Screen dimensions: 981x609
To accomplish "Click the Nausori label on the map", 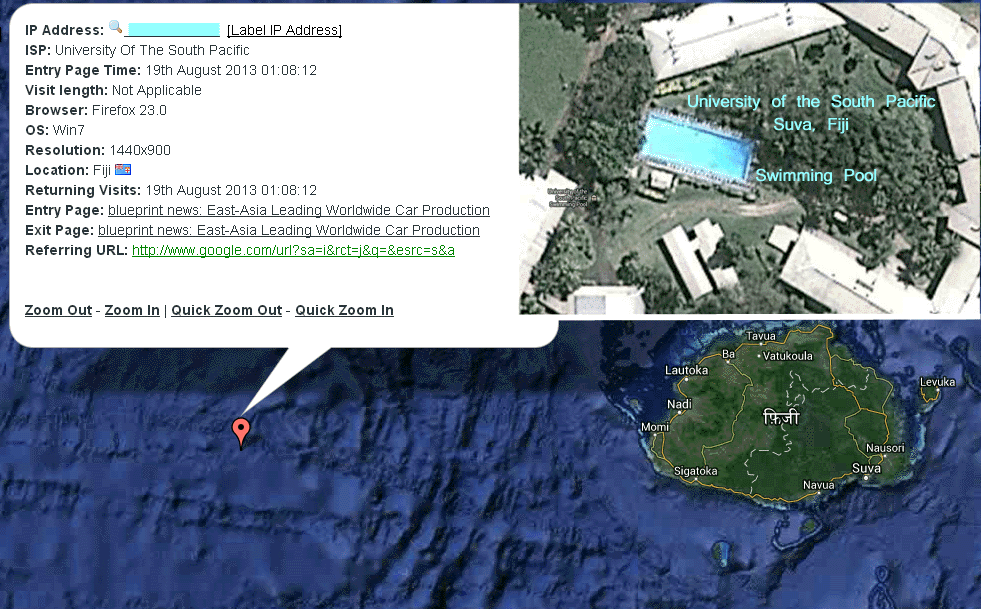I will (885, 448).
